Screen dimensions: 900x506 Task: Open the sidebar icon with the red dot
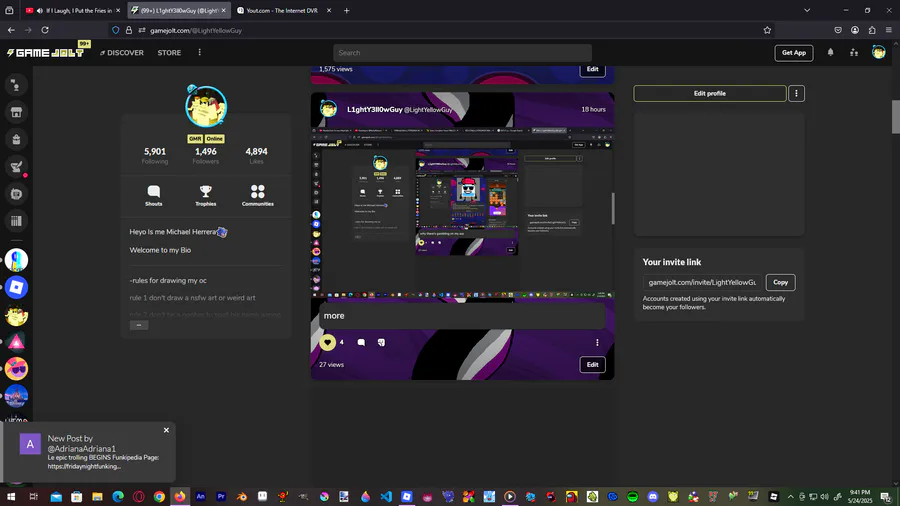point(16,167)
